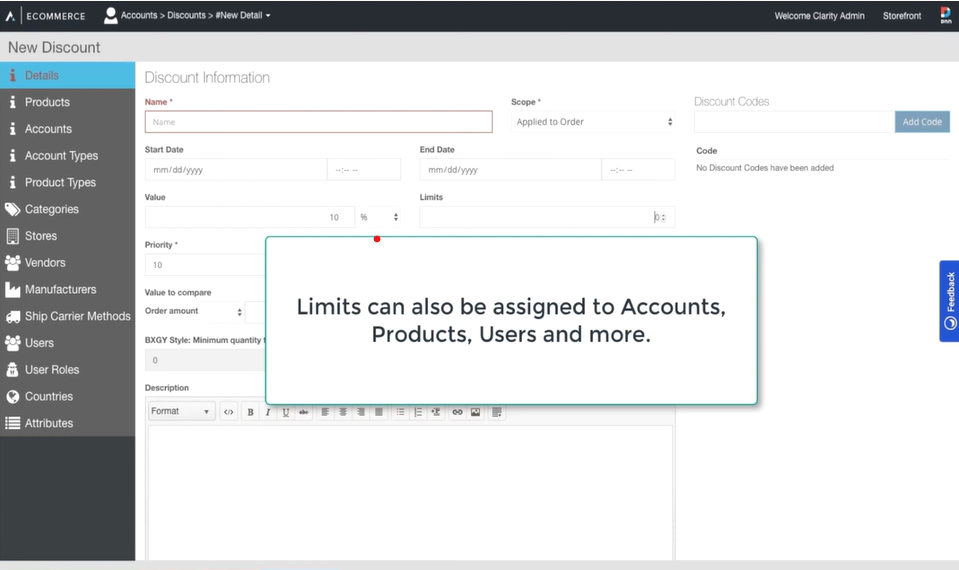959x570 pixels.
Task: Open the Scope dropdown
Action: click(x=593, y=122)
